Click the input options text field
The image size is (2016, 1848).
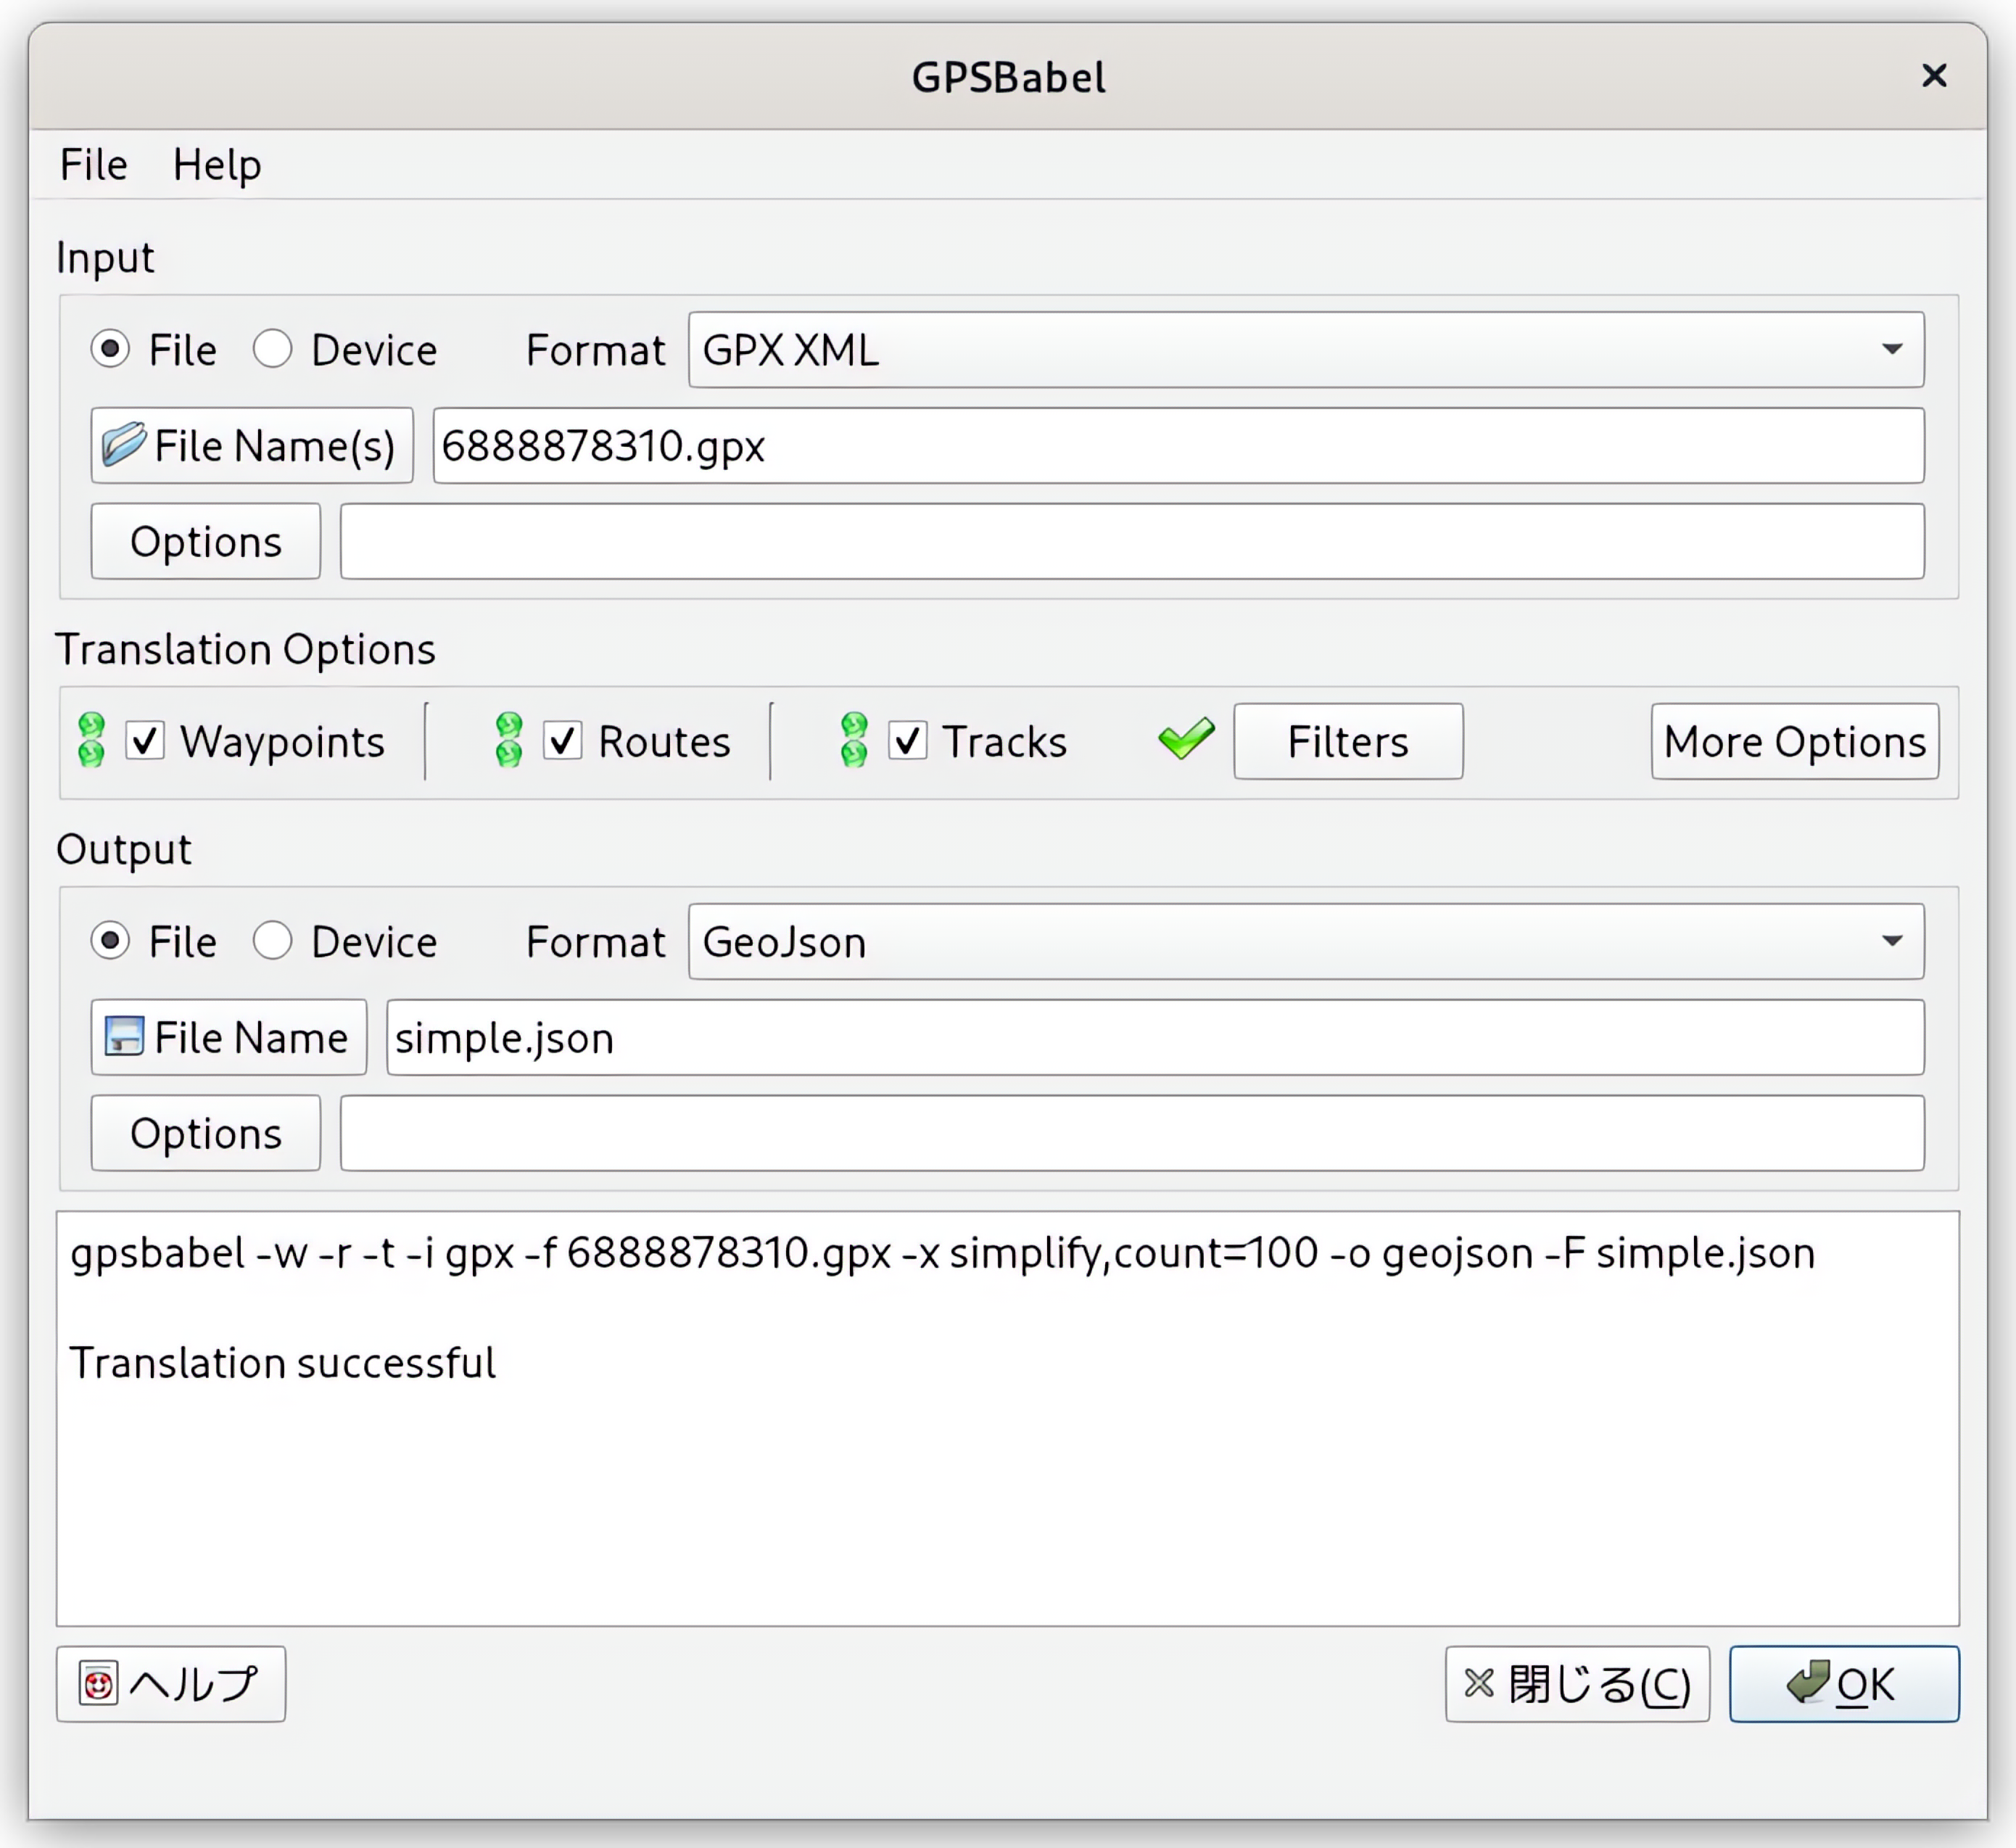click(1132, 541)
